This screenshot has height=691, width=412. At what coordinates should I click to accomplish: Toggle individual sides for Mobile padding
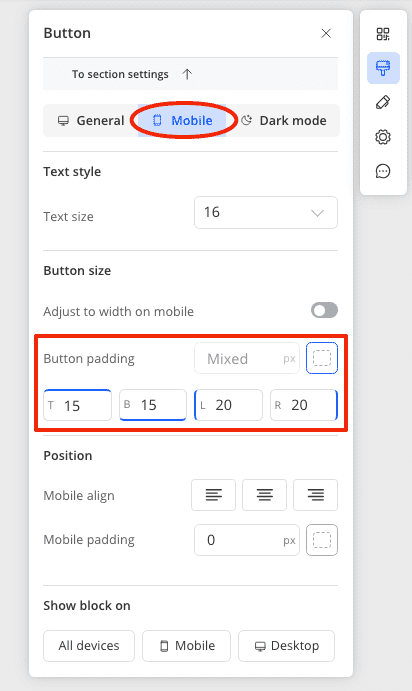click(x=322, y=540)
